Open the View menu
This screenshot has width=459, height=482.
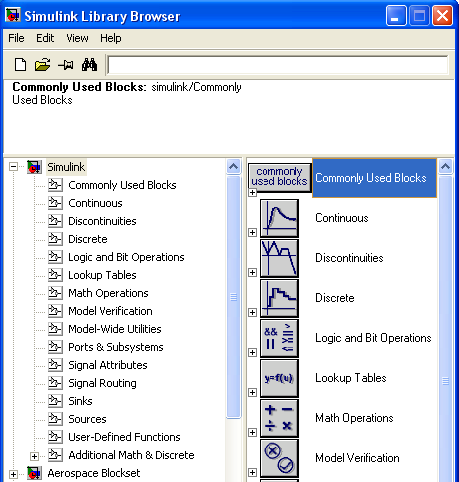77,38
